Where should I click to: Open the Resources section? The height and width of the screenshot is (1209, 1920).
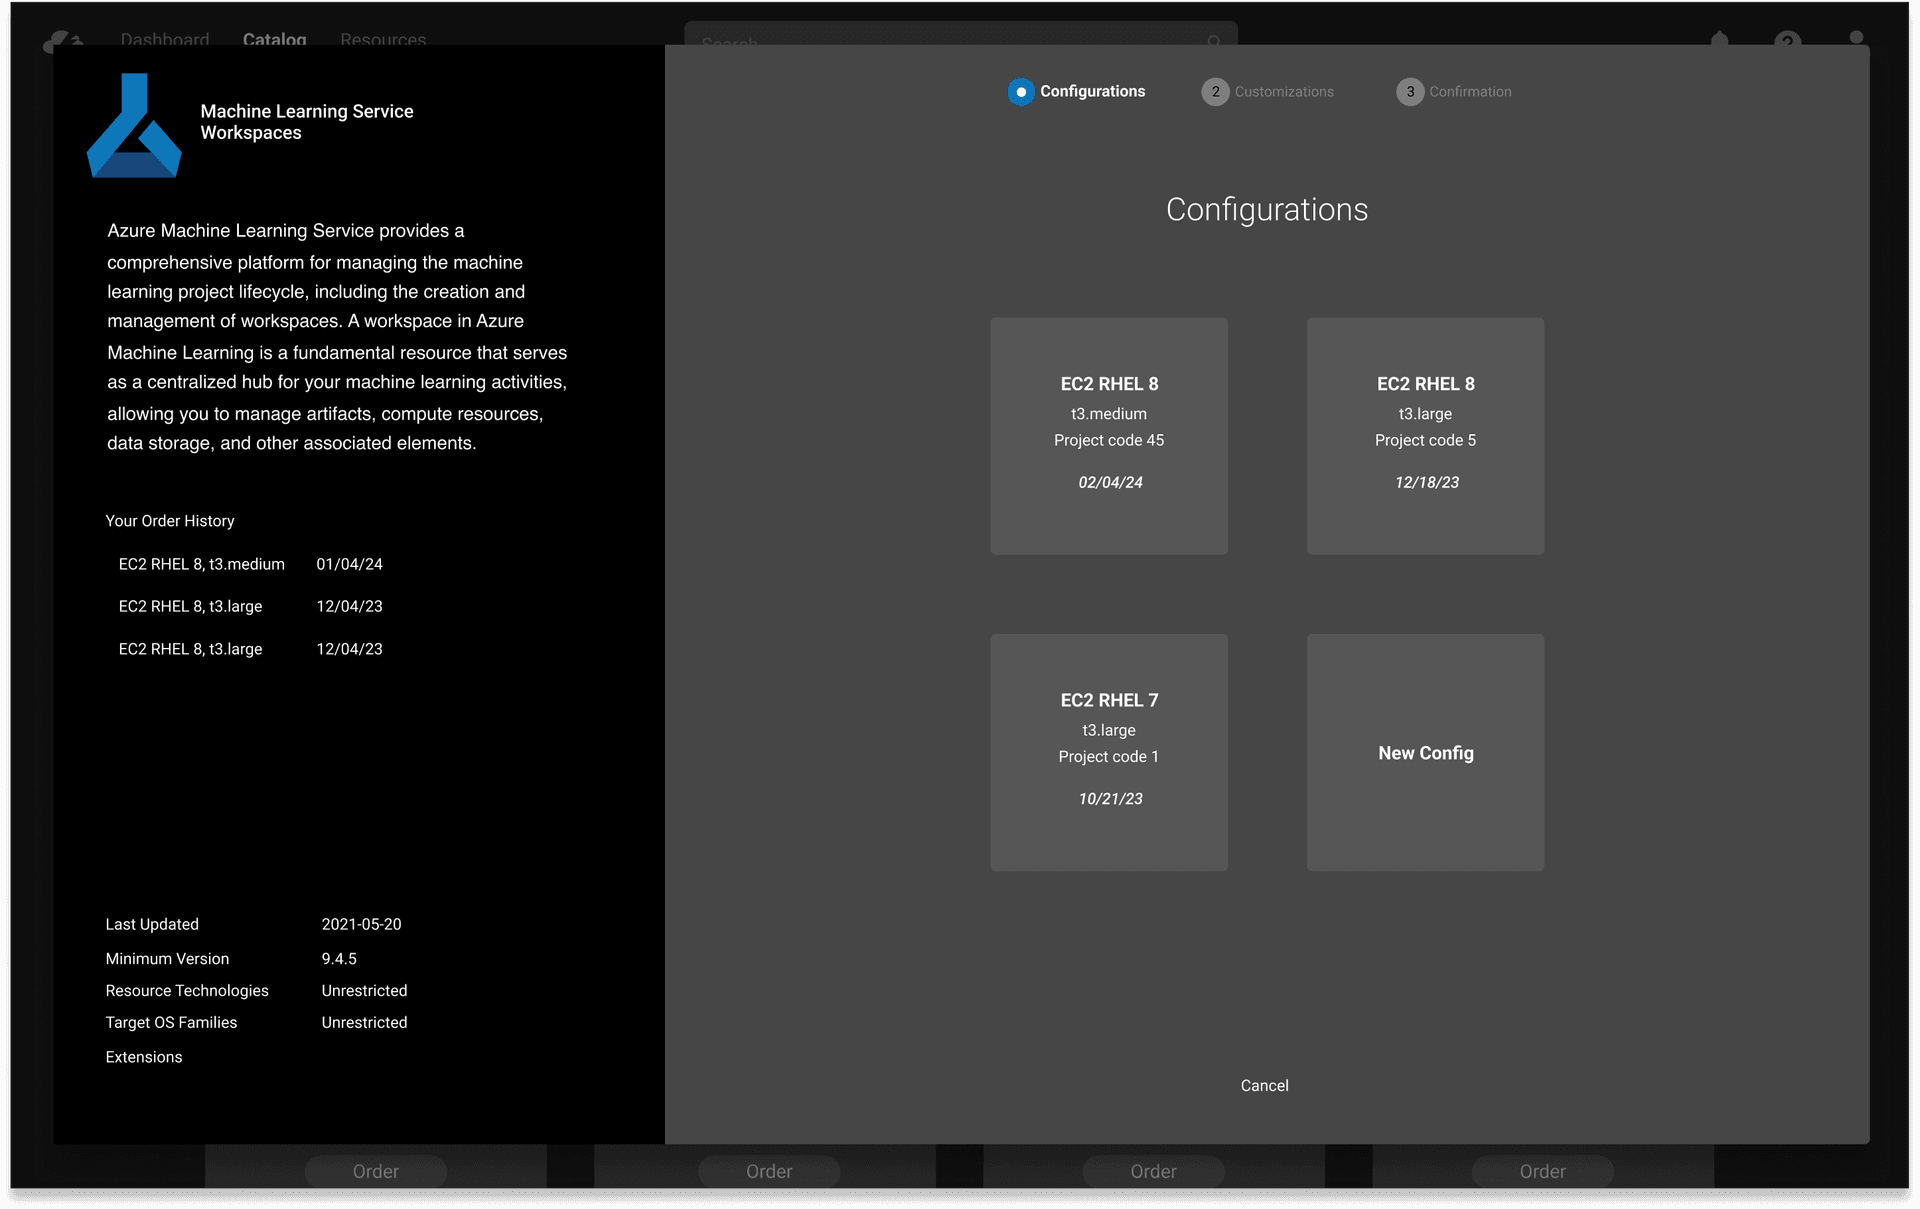coord(383,40)
